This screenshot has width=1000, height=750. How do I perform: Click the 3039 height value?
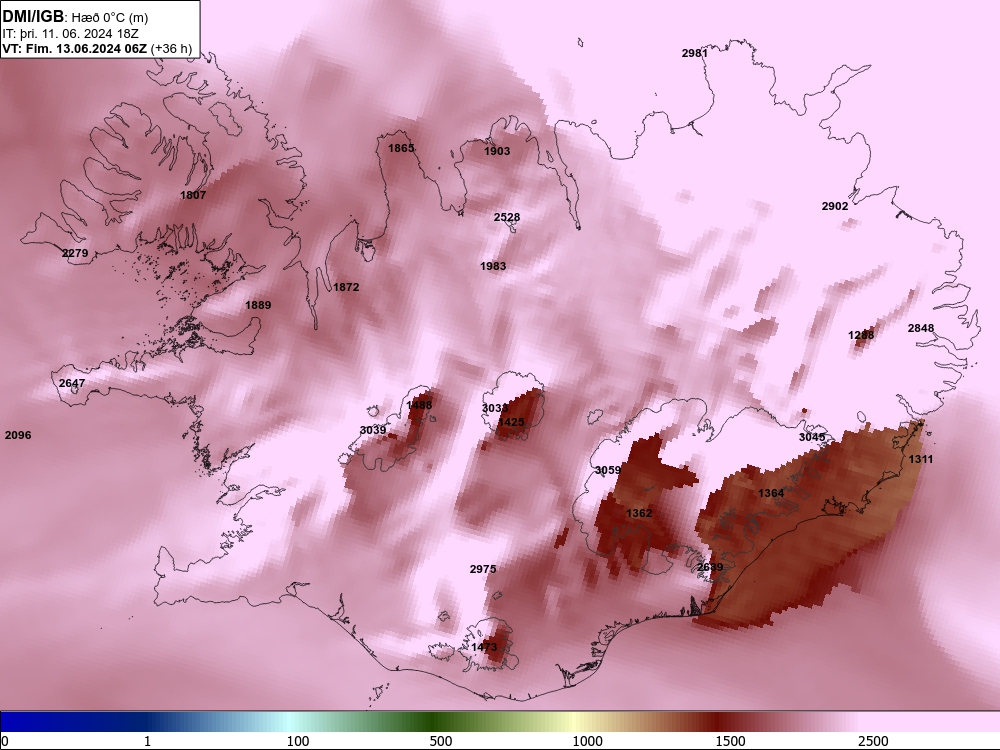click(x=372, y=430)
